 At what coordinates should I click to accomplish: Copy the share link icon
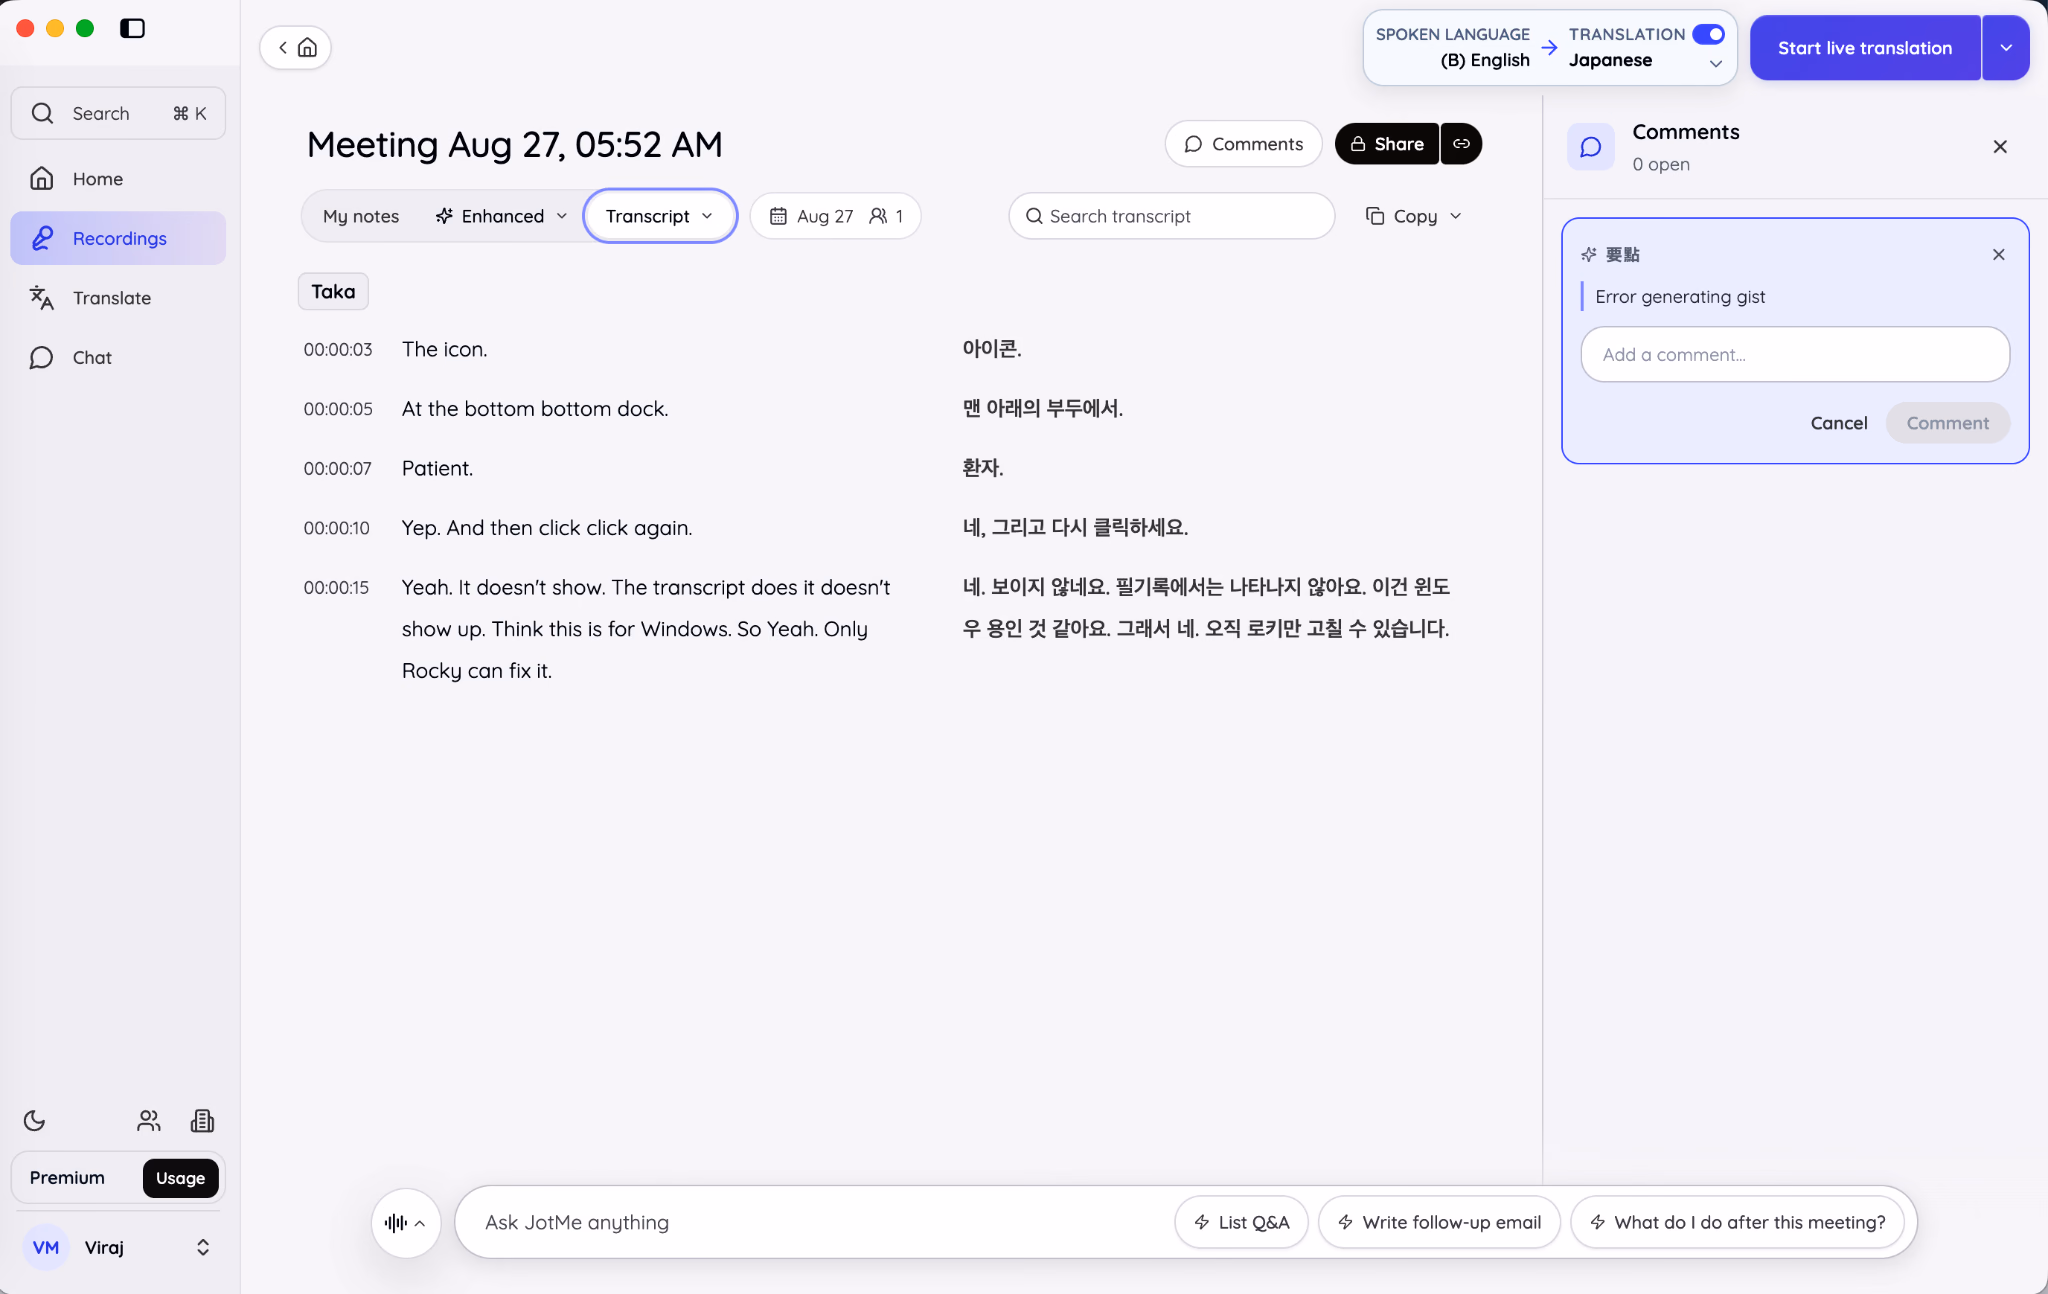point(1461,144)
